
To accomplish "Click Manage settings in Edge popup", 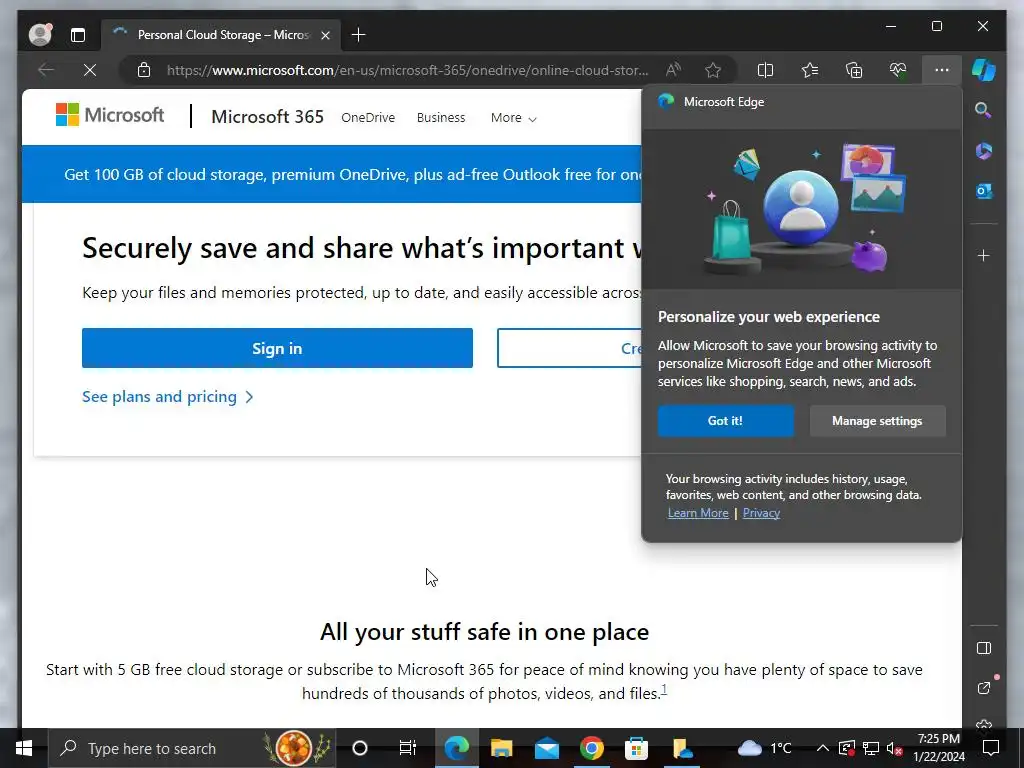I will pos(877,421).
